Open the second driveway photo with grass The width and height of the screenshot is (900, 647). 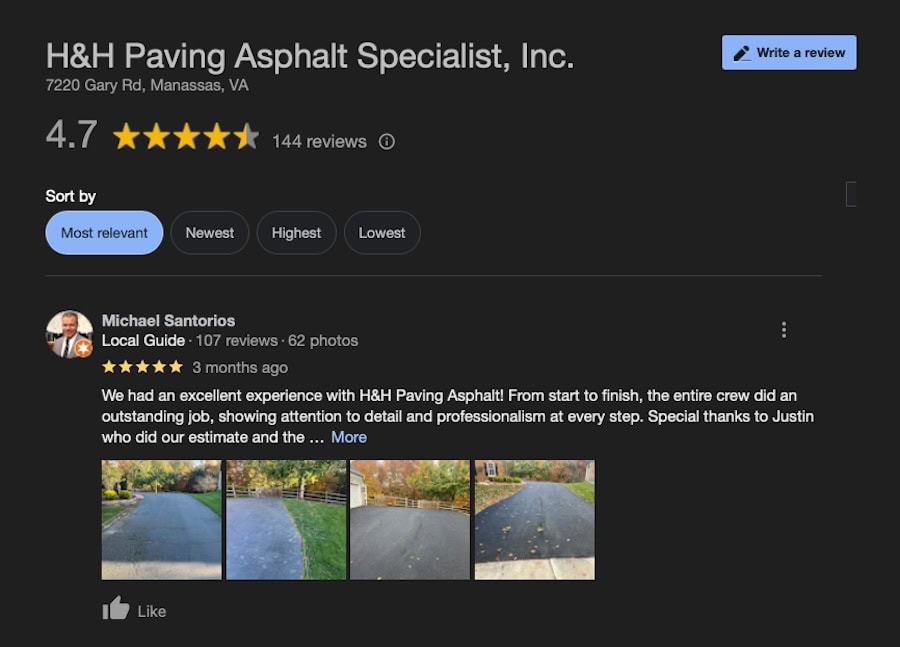[286, 520]
